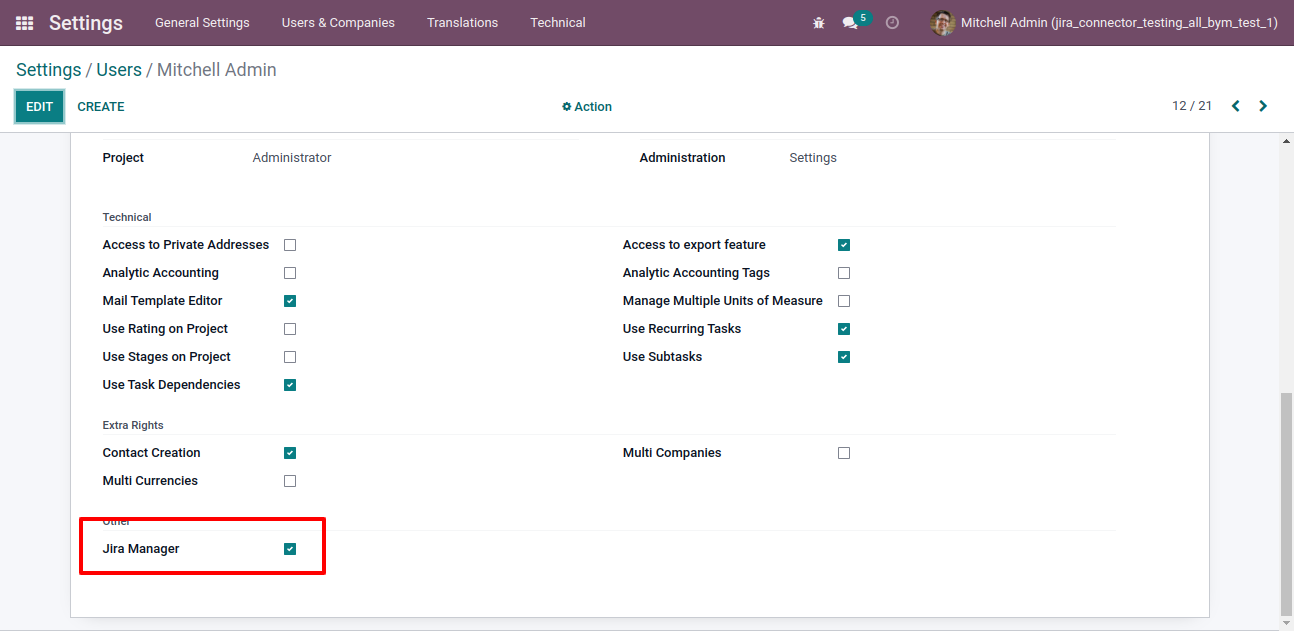1294x631 pixels.
Task: Toggle Manage Multiple Units of Measure checkbox
Action: (844, 301)
